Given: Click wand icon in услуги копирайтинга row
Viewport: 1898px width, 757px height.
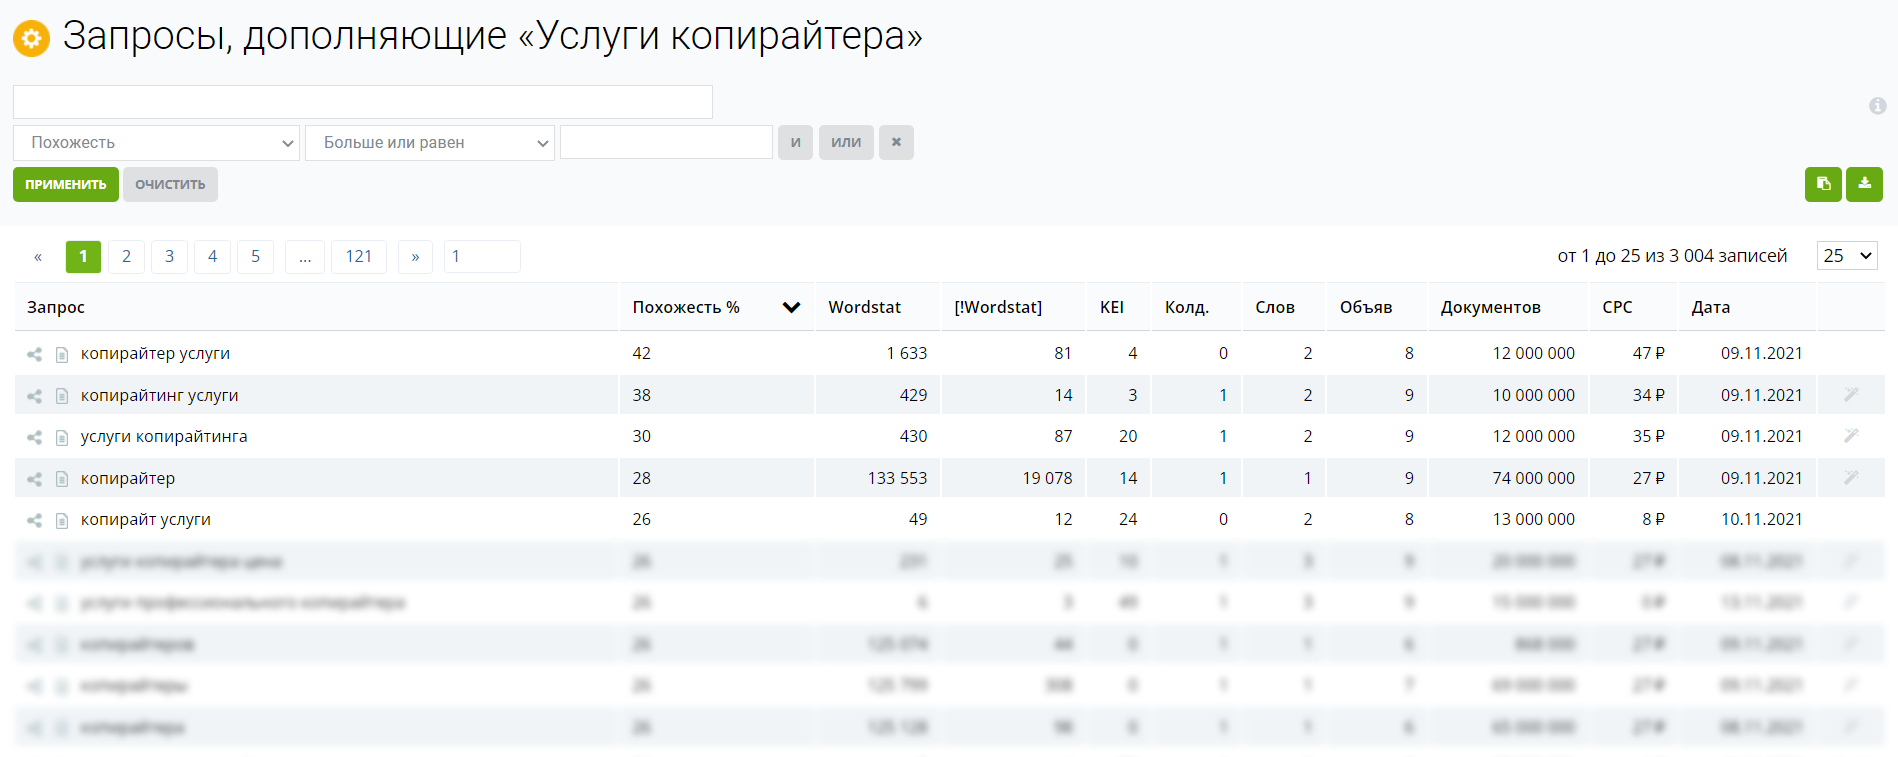Looking at the screenshot, I should 1851,436.
